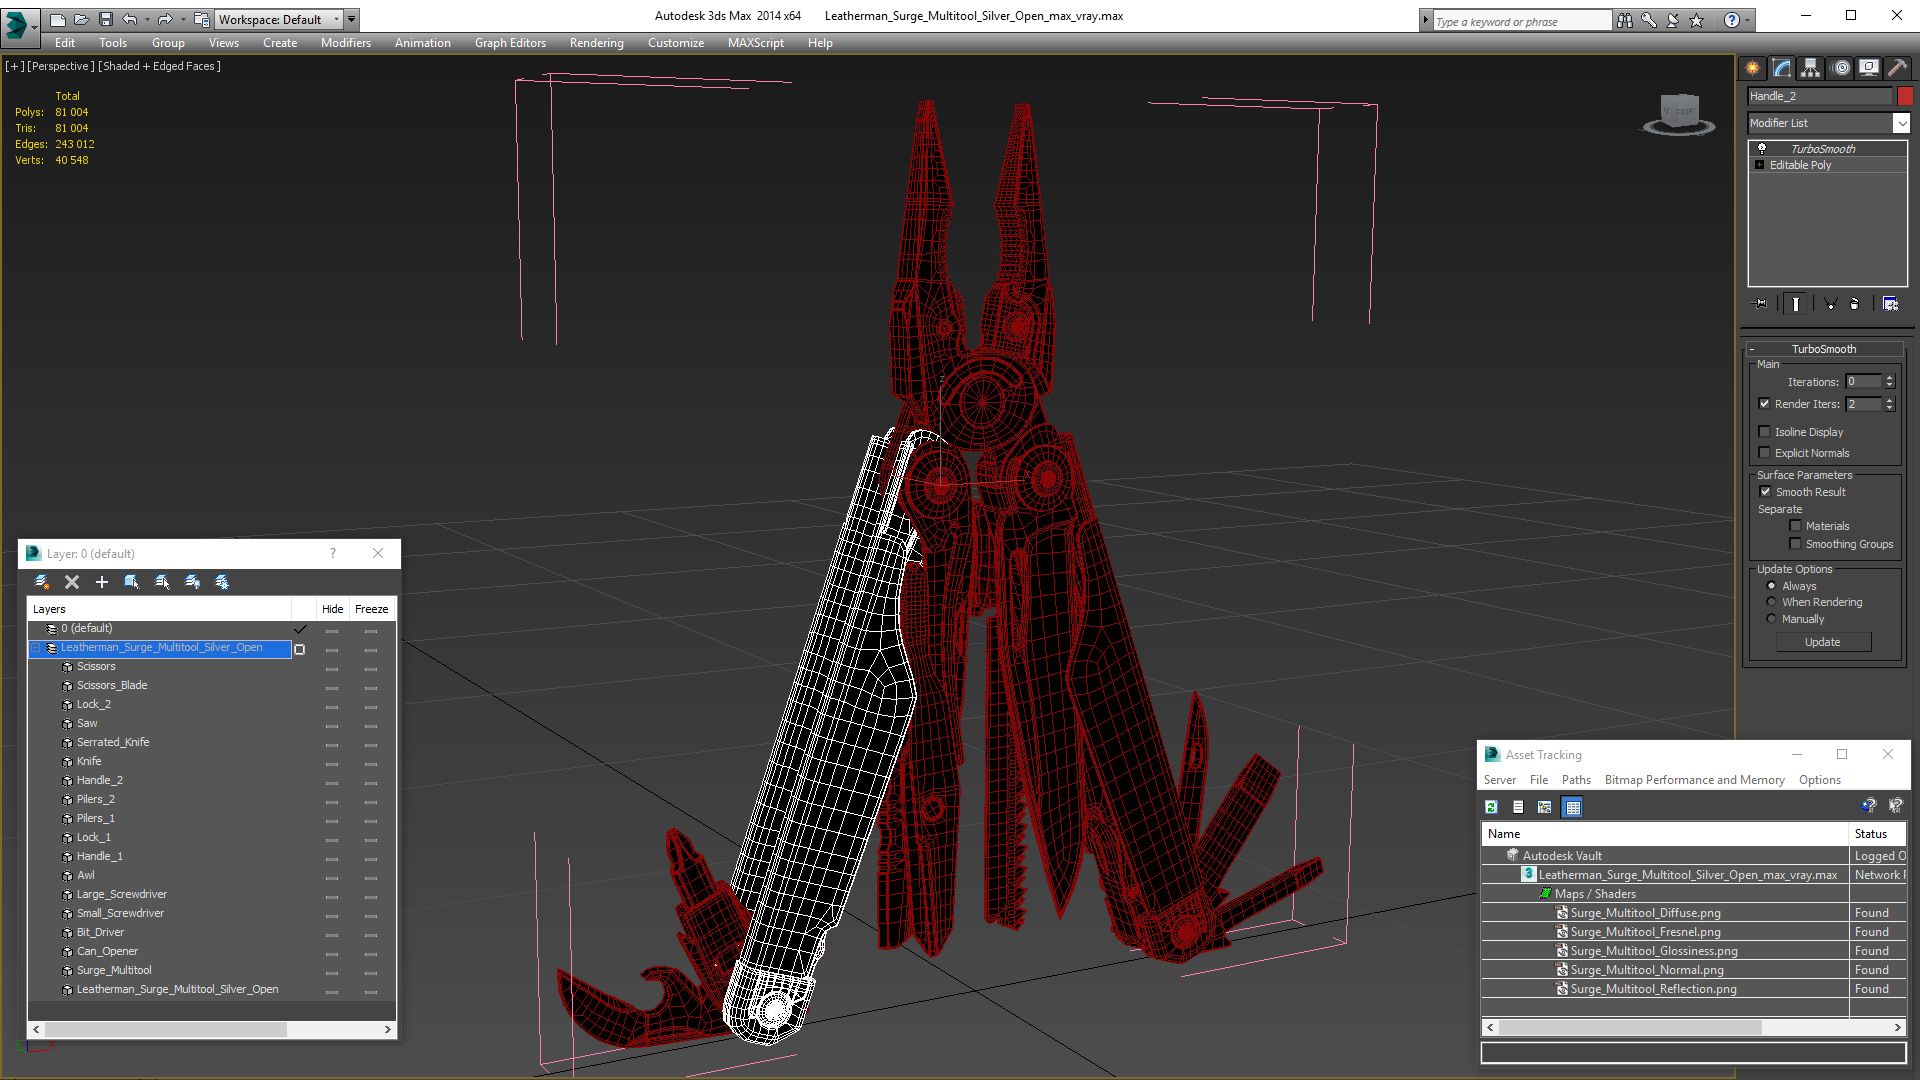The image size is (1920, 1080).
Task: Click the red object color swatch
Action: tap(1905, 96)
